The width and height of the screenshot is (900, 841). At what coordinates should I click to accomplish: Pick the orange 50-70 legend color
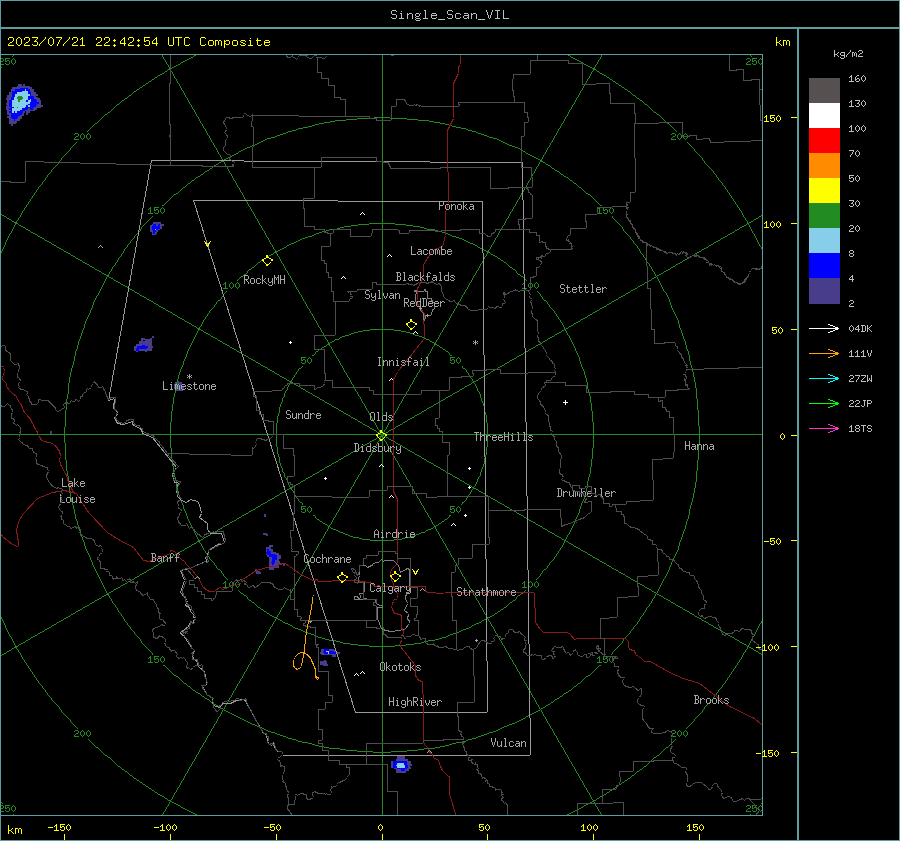(x=824, y=166)
